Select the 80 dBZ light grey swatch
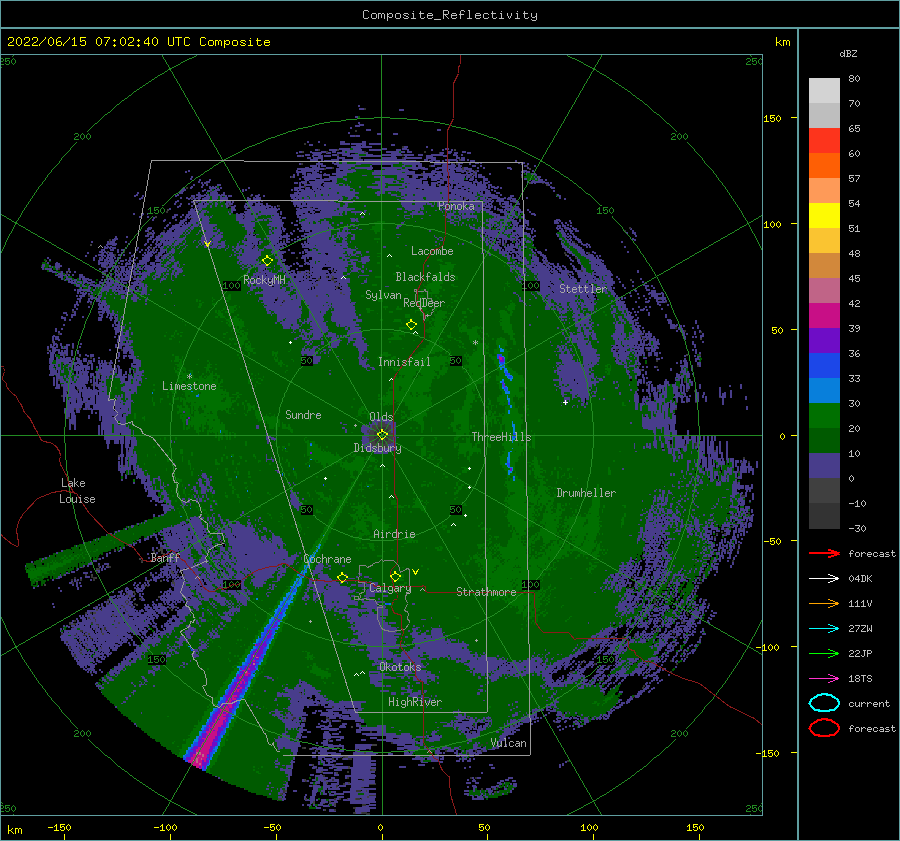Viewport: 900px width, 841px height. click(x=824, y=90)
